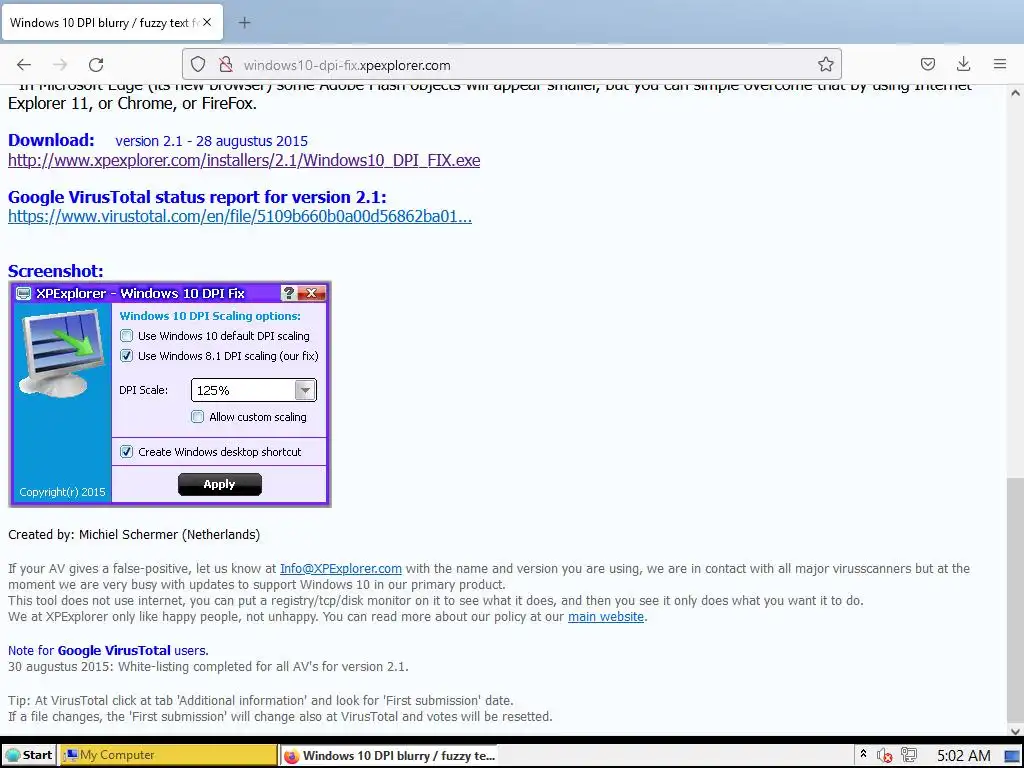Close the Windows 10 DPI blurry tab

[x=207, y=22]
